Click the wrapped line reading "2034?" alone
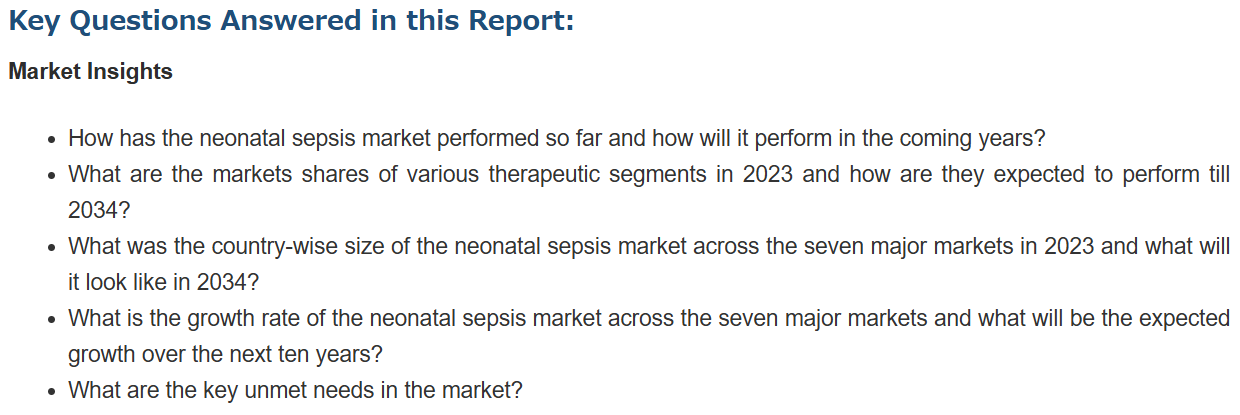 [99, 210]
